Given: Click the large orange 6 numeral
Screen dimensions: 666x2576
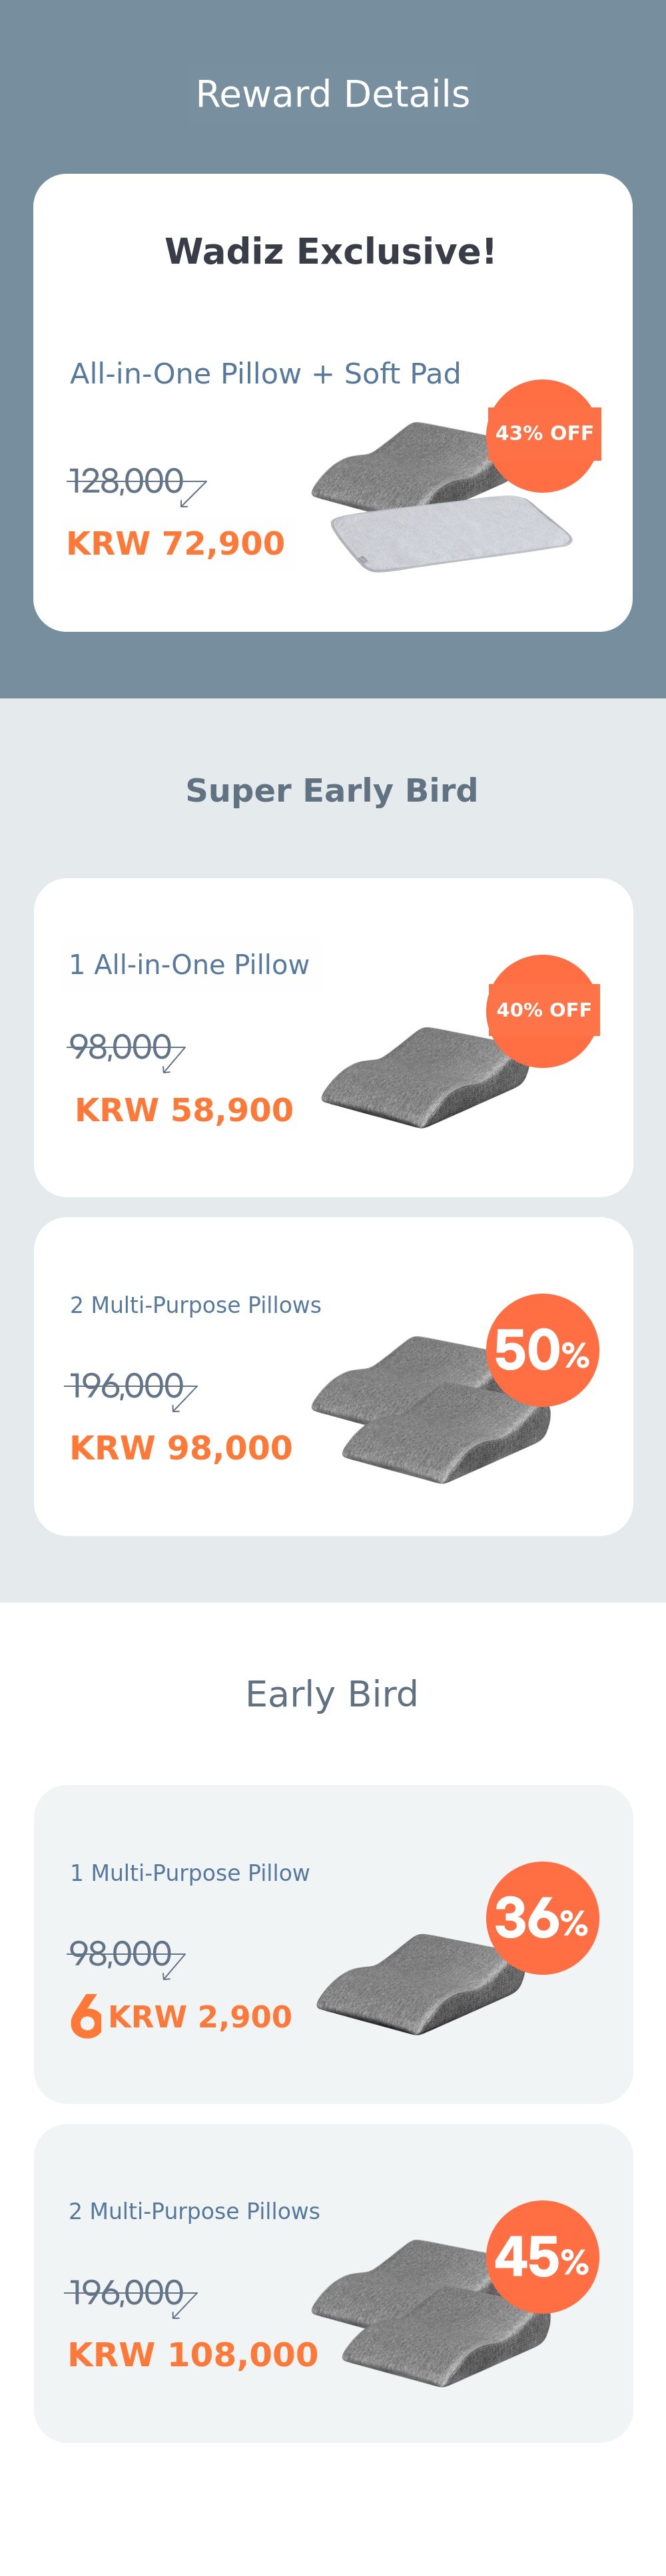Looking at the screenshot, I should point(86,2015).
